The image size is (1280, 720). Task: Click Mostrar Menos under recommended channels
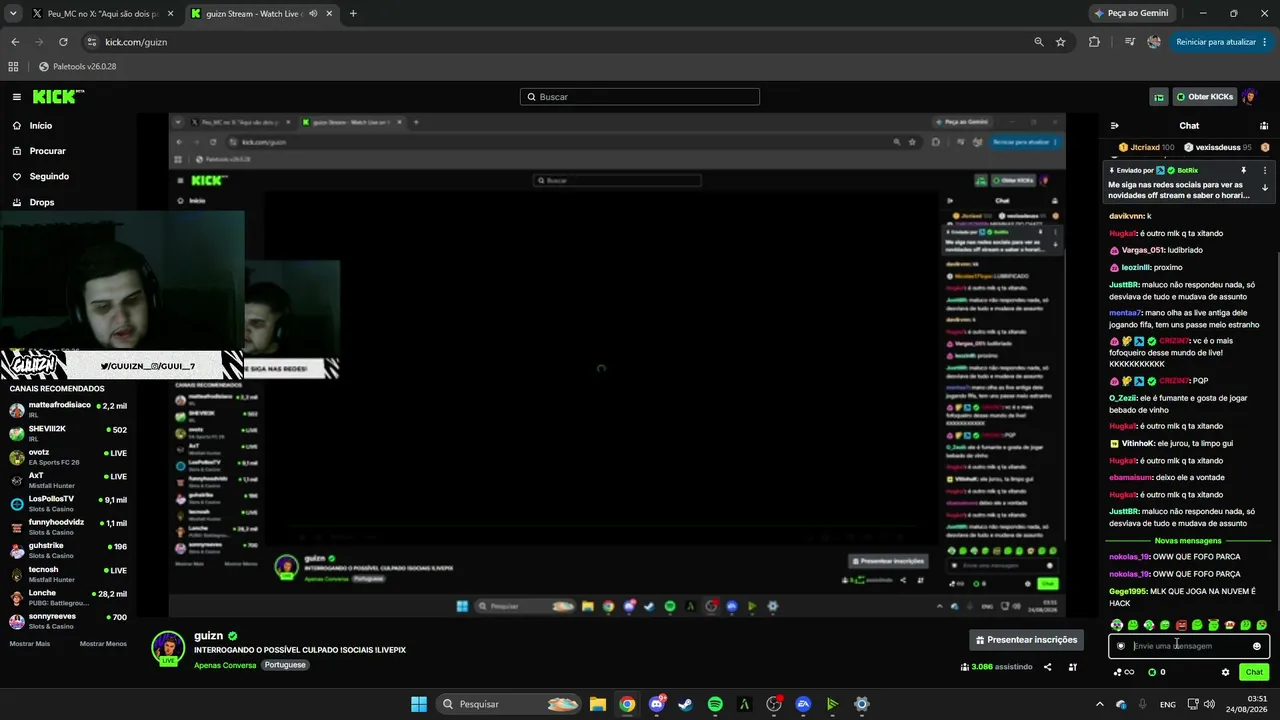(x=103, y=644)
